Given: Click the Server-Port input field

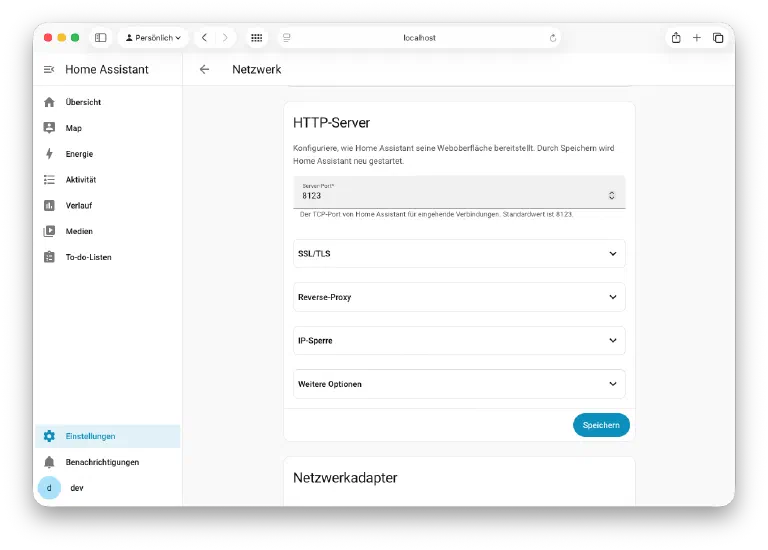Looking at the screenshot, I should [x=459, y=192].
